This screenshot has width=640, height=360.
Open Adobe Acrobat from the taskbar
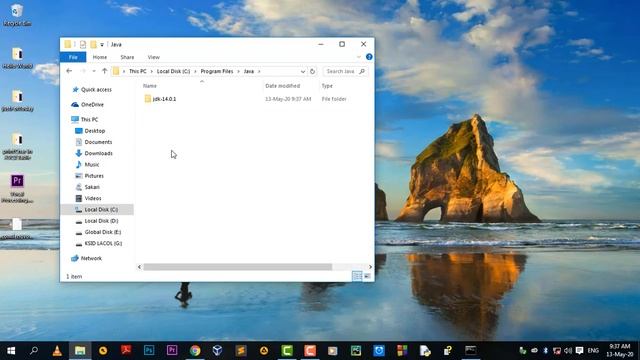[x=126, y=351]
